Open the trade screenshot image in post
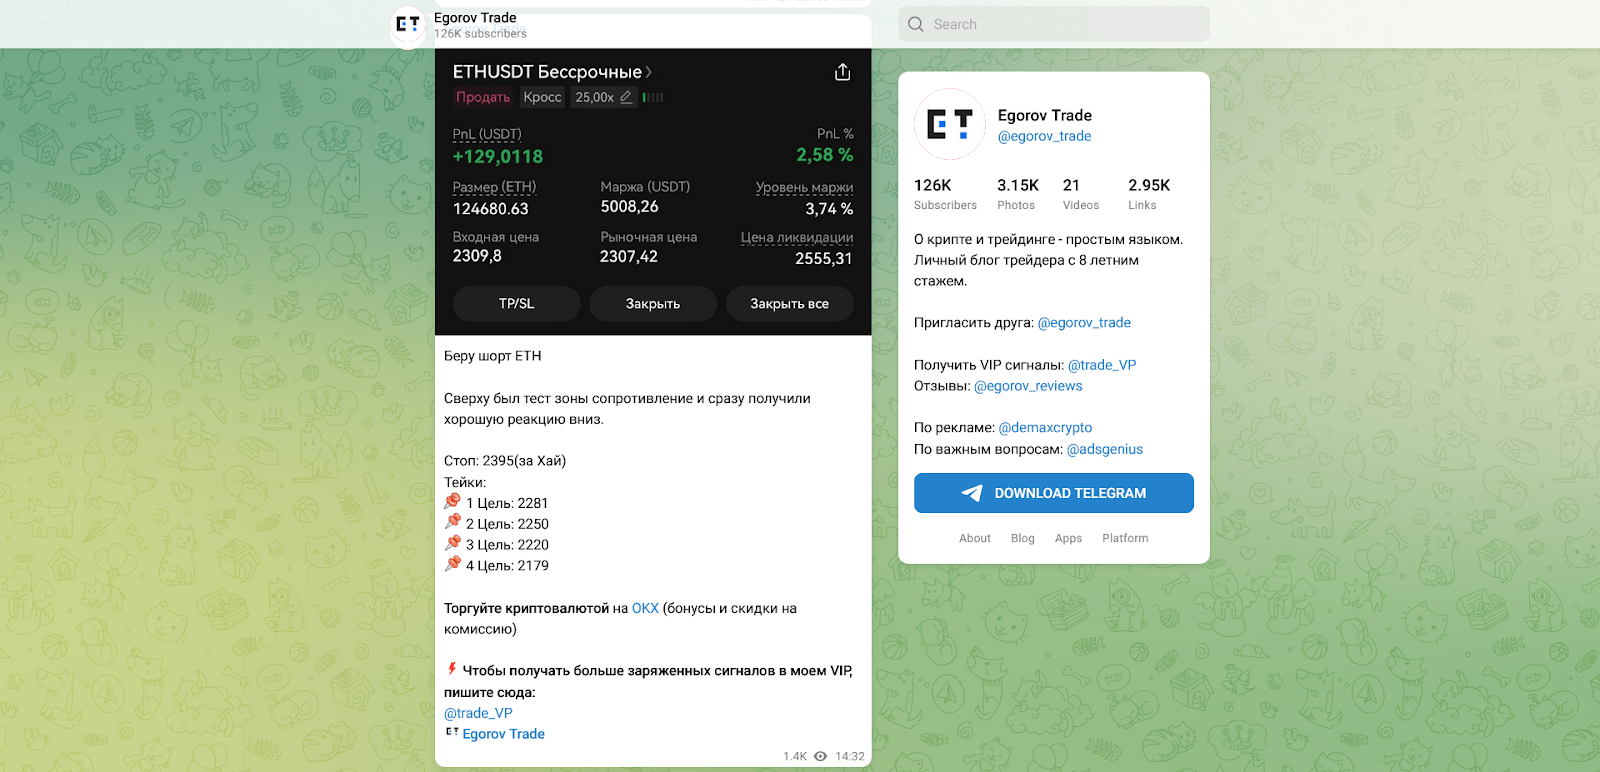The image size is (1600, 772). pos(653,192)
